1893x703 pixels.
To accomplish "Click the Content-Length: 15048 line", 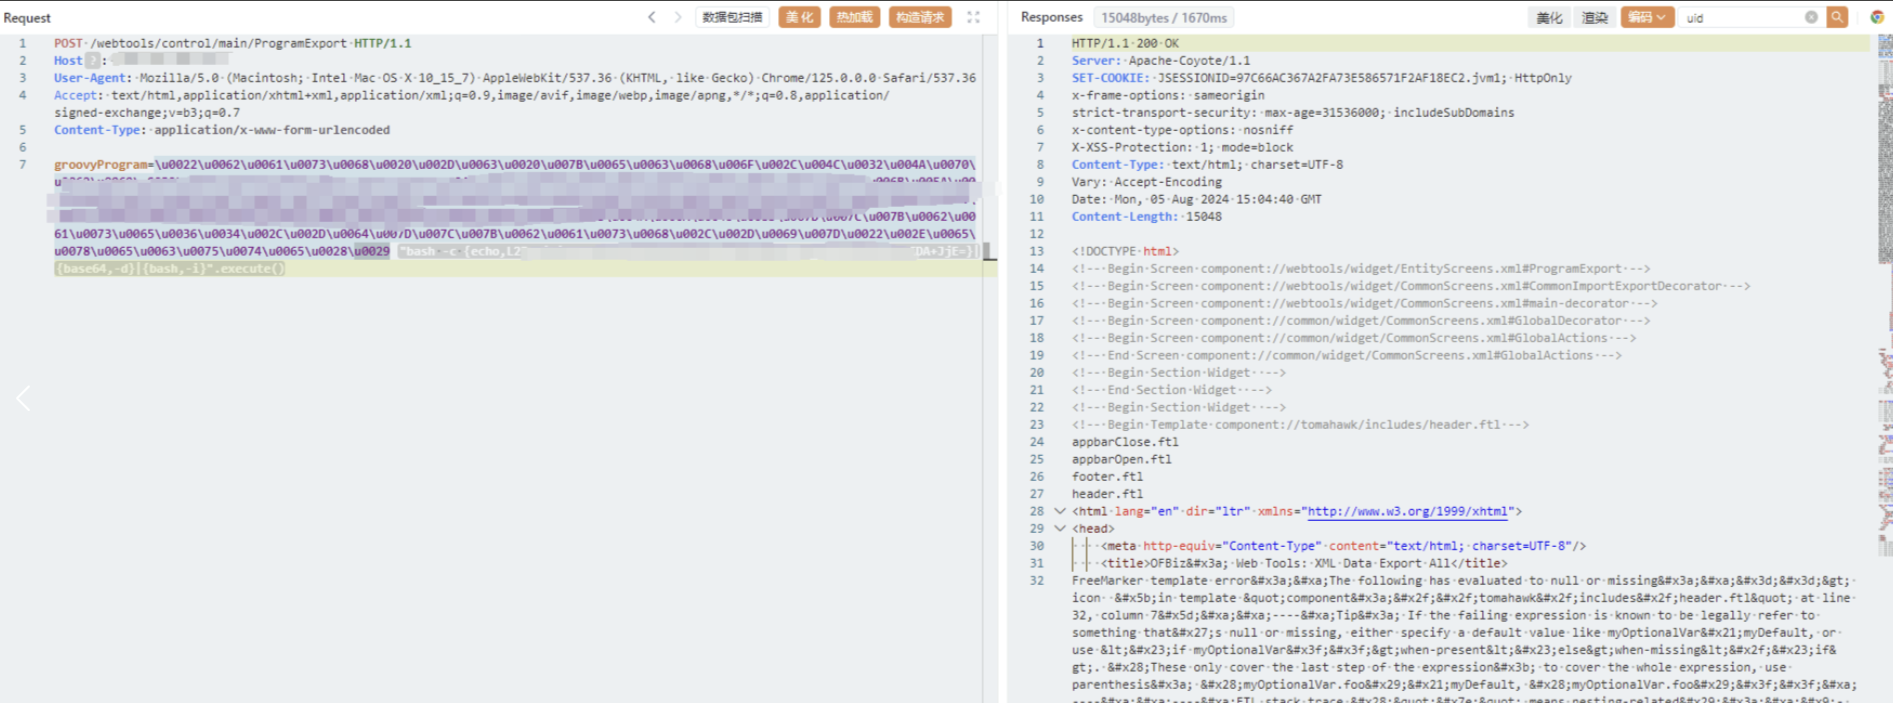I will click(x=1147, y=216).
